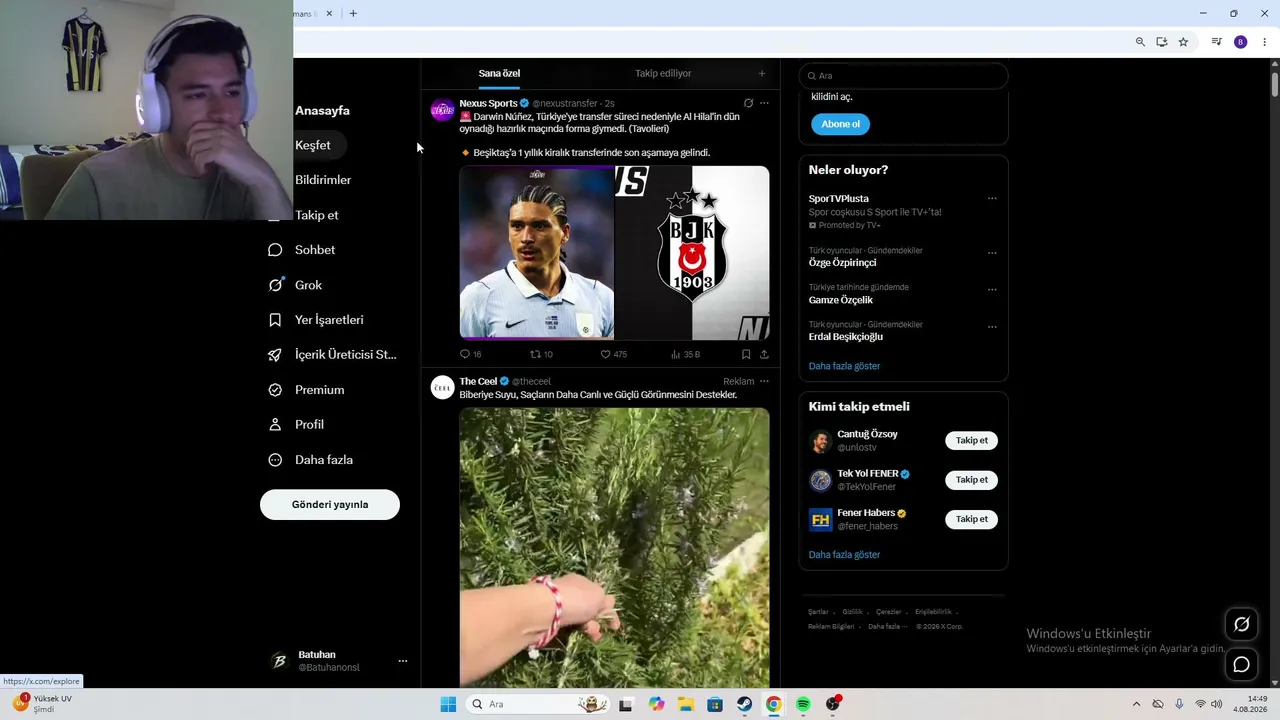
Task: Ask Grok about the Nexus Sports post
Action: pyautogui.click(x=748, y=103)
